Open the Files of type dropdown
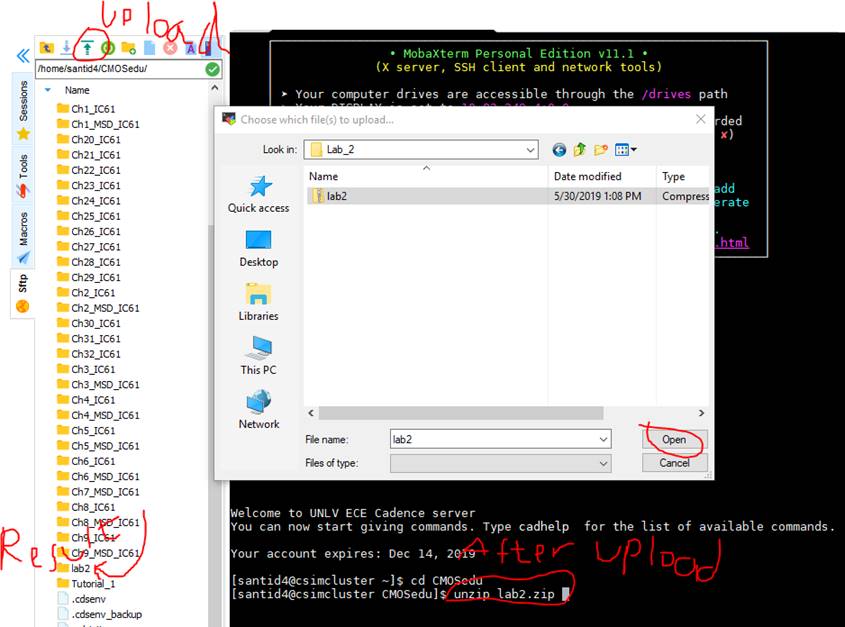The image size is (845, 627). 501,463
